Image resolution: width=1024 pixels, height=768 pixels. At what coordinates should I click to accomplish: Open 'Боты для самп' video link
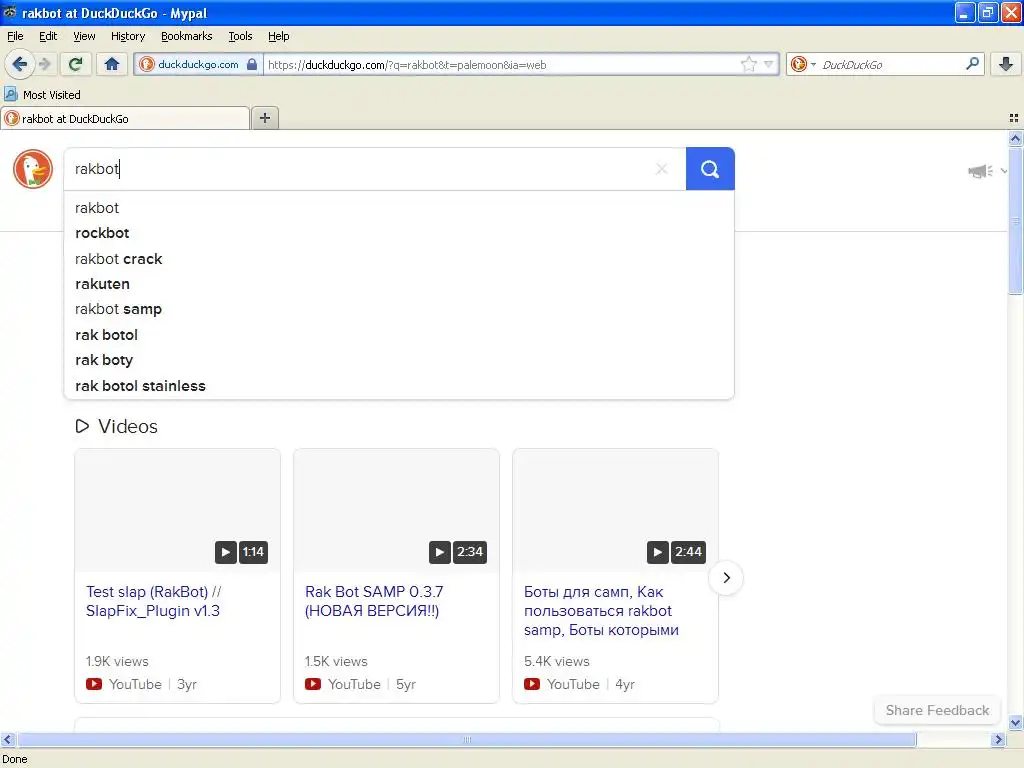601,611
